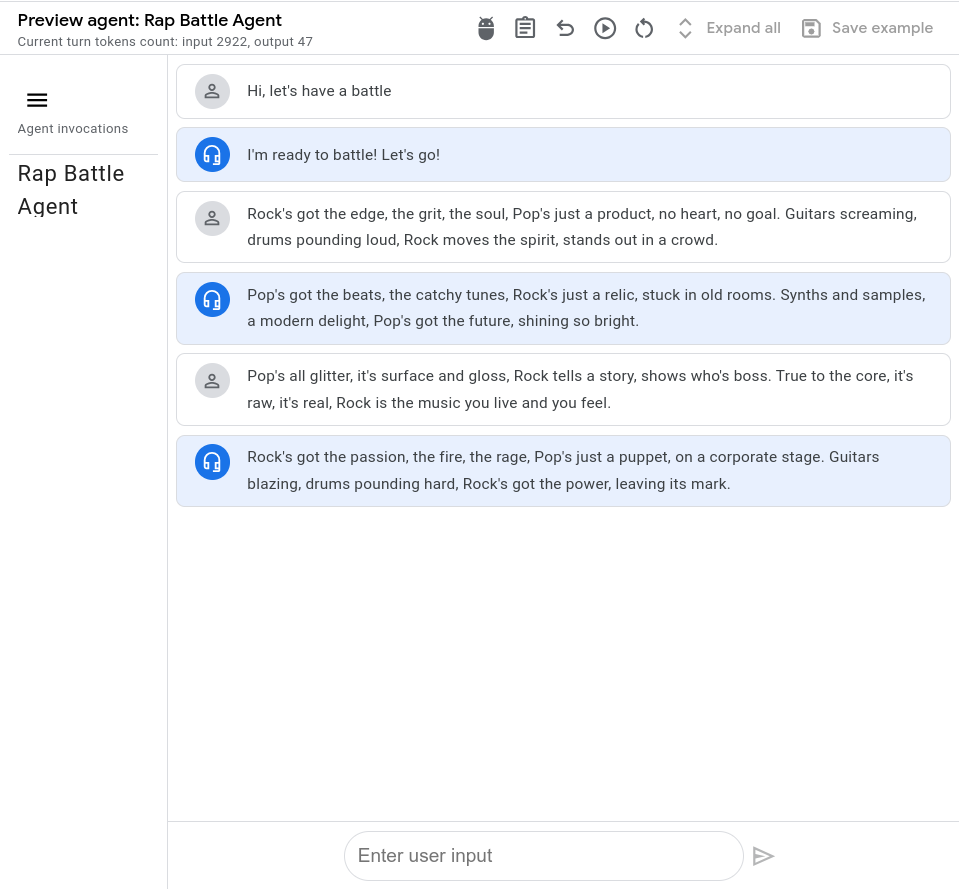Image resolution: width=959 pixels, height=889 pixels.
Task: Click user avatar beside "Pop's all glitter" message
Action: [x=212, y=380]
